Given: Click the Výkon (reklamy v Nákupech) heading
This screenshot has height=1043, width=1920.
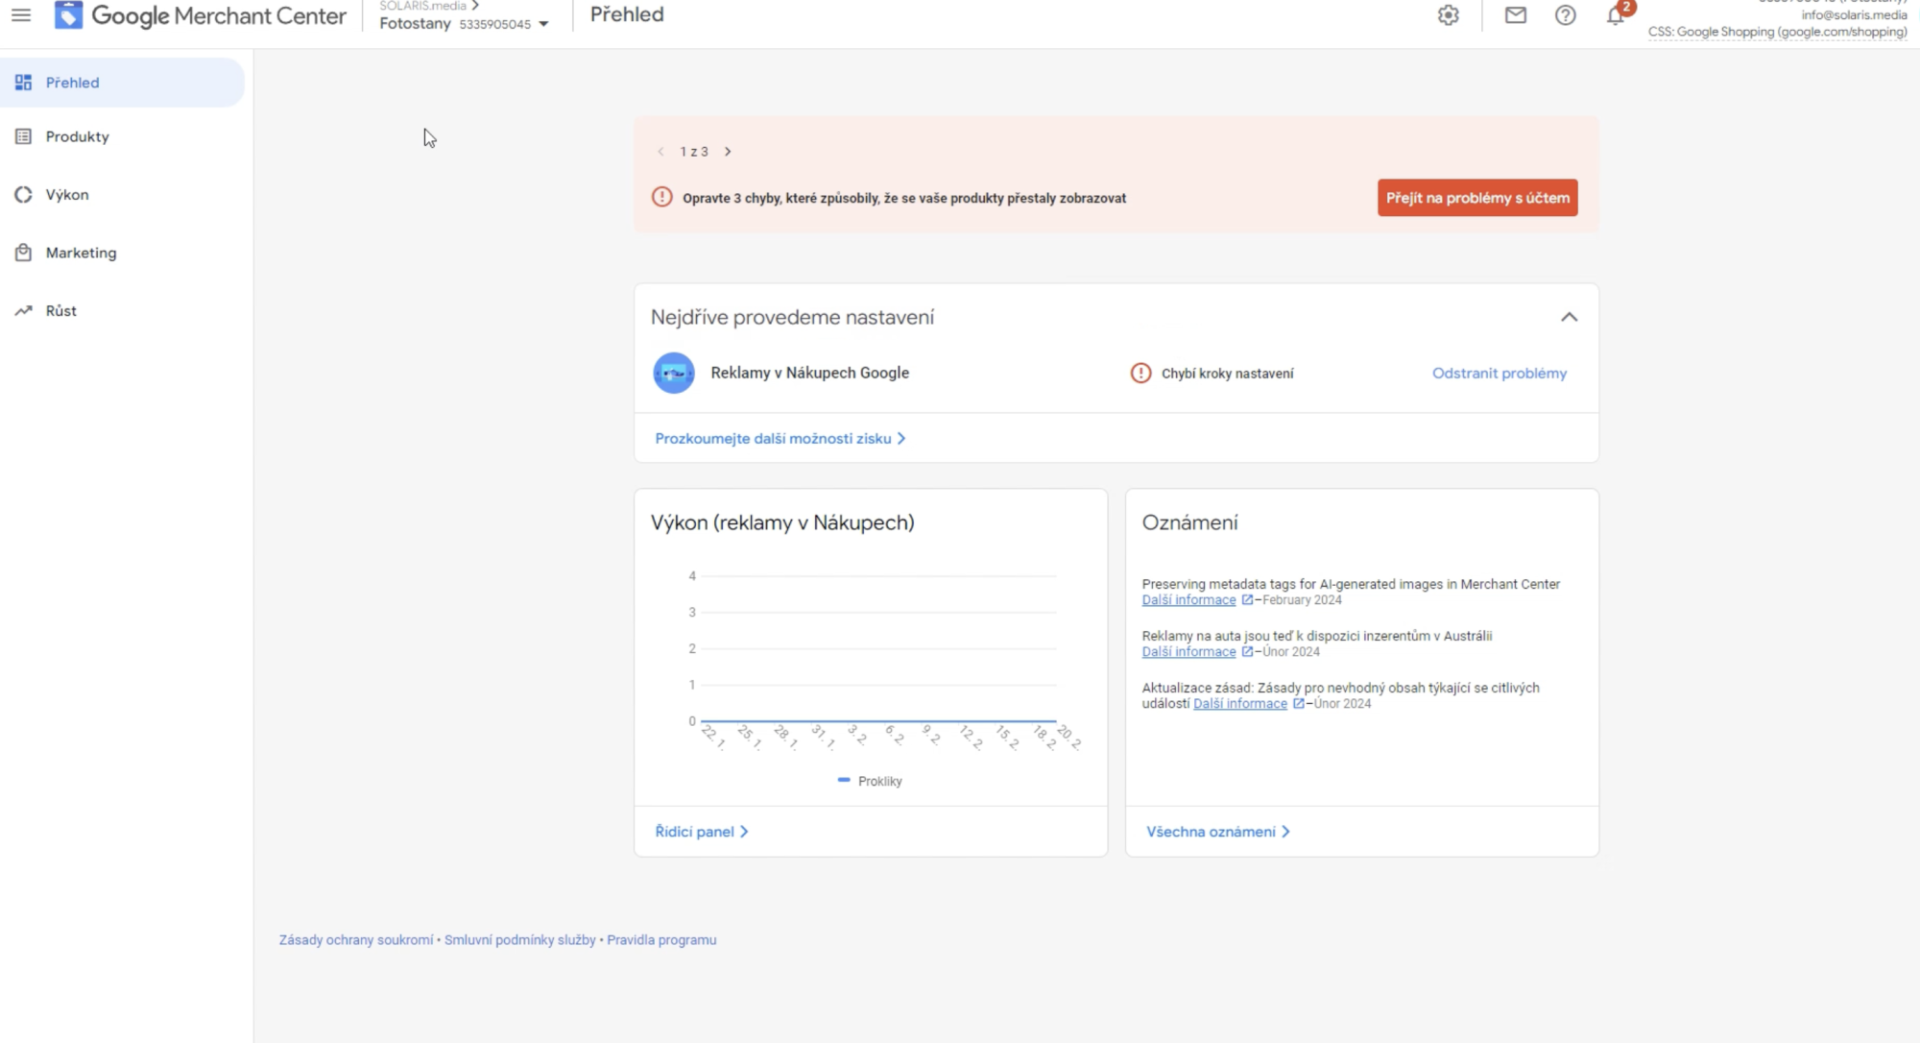Looking at the screenshot, I should (783, 522).
